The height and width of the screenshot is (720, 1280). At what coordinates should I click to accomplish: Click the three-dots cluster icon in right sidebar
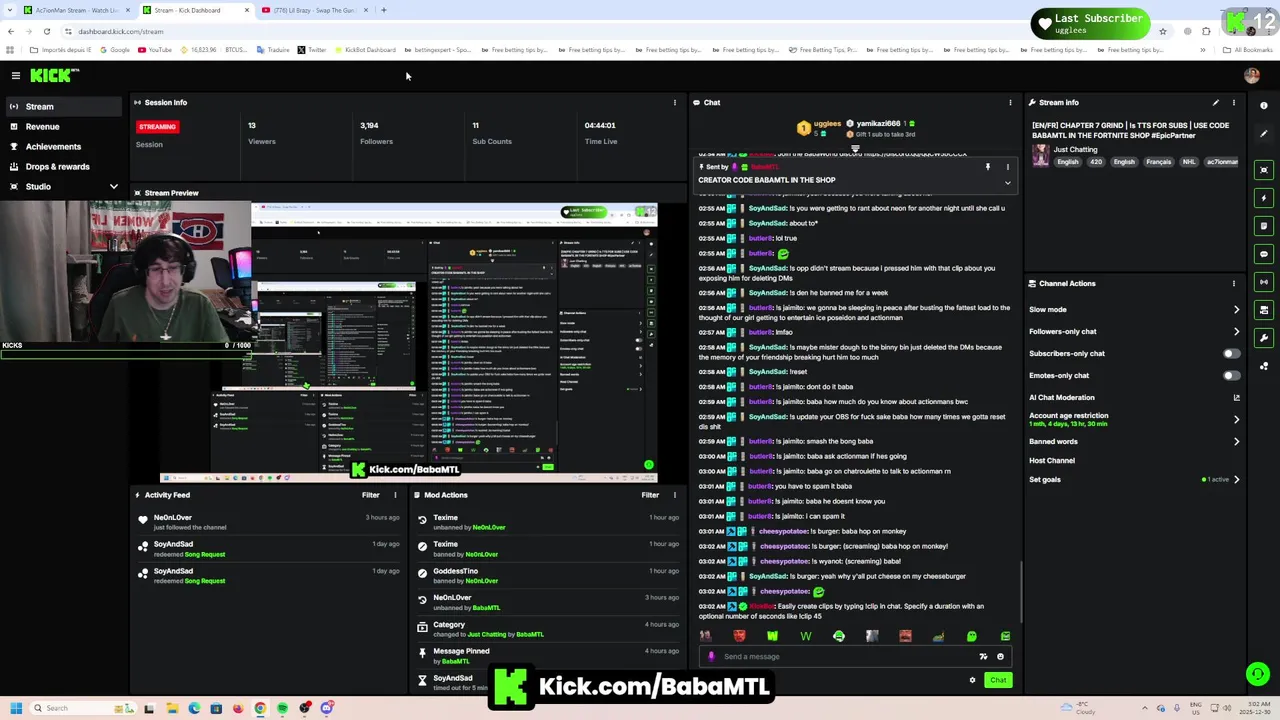click(x=1264, y=366)
